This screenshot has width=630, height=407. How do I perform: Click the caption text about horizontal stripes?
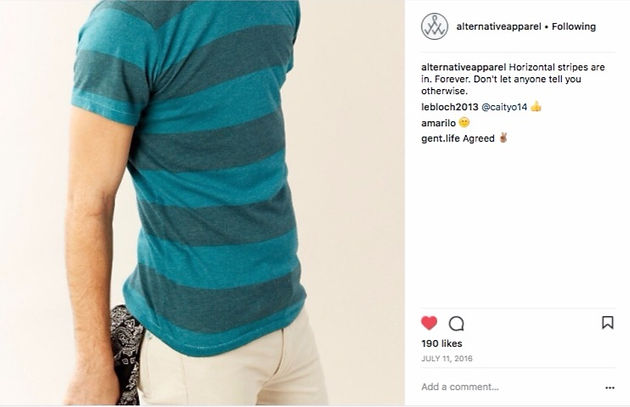click(x=513, y=79)
